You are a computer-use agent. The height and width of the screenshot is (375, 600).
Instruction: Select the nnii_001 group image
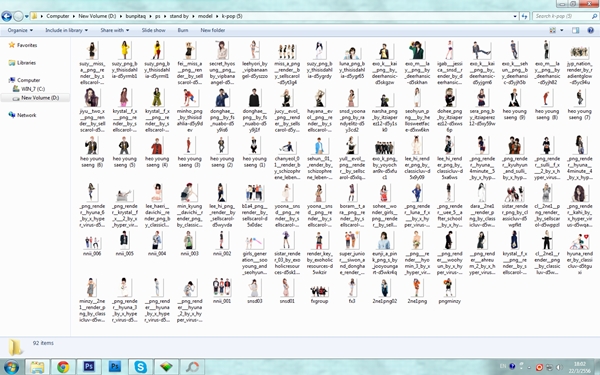tap(222, 292)
